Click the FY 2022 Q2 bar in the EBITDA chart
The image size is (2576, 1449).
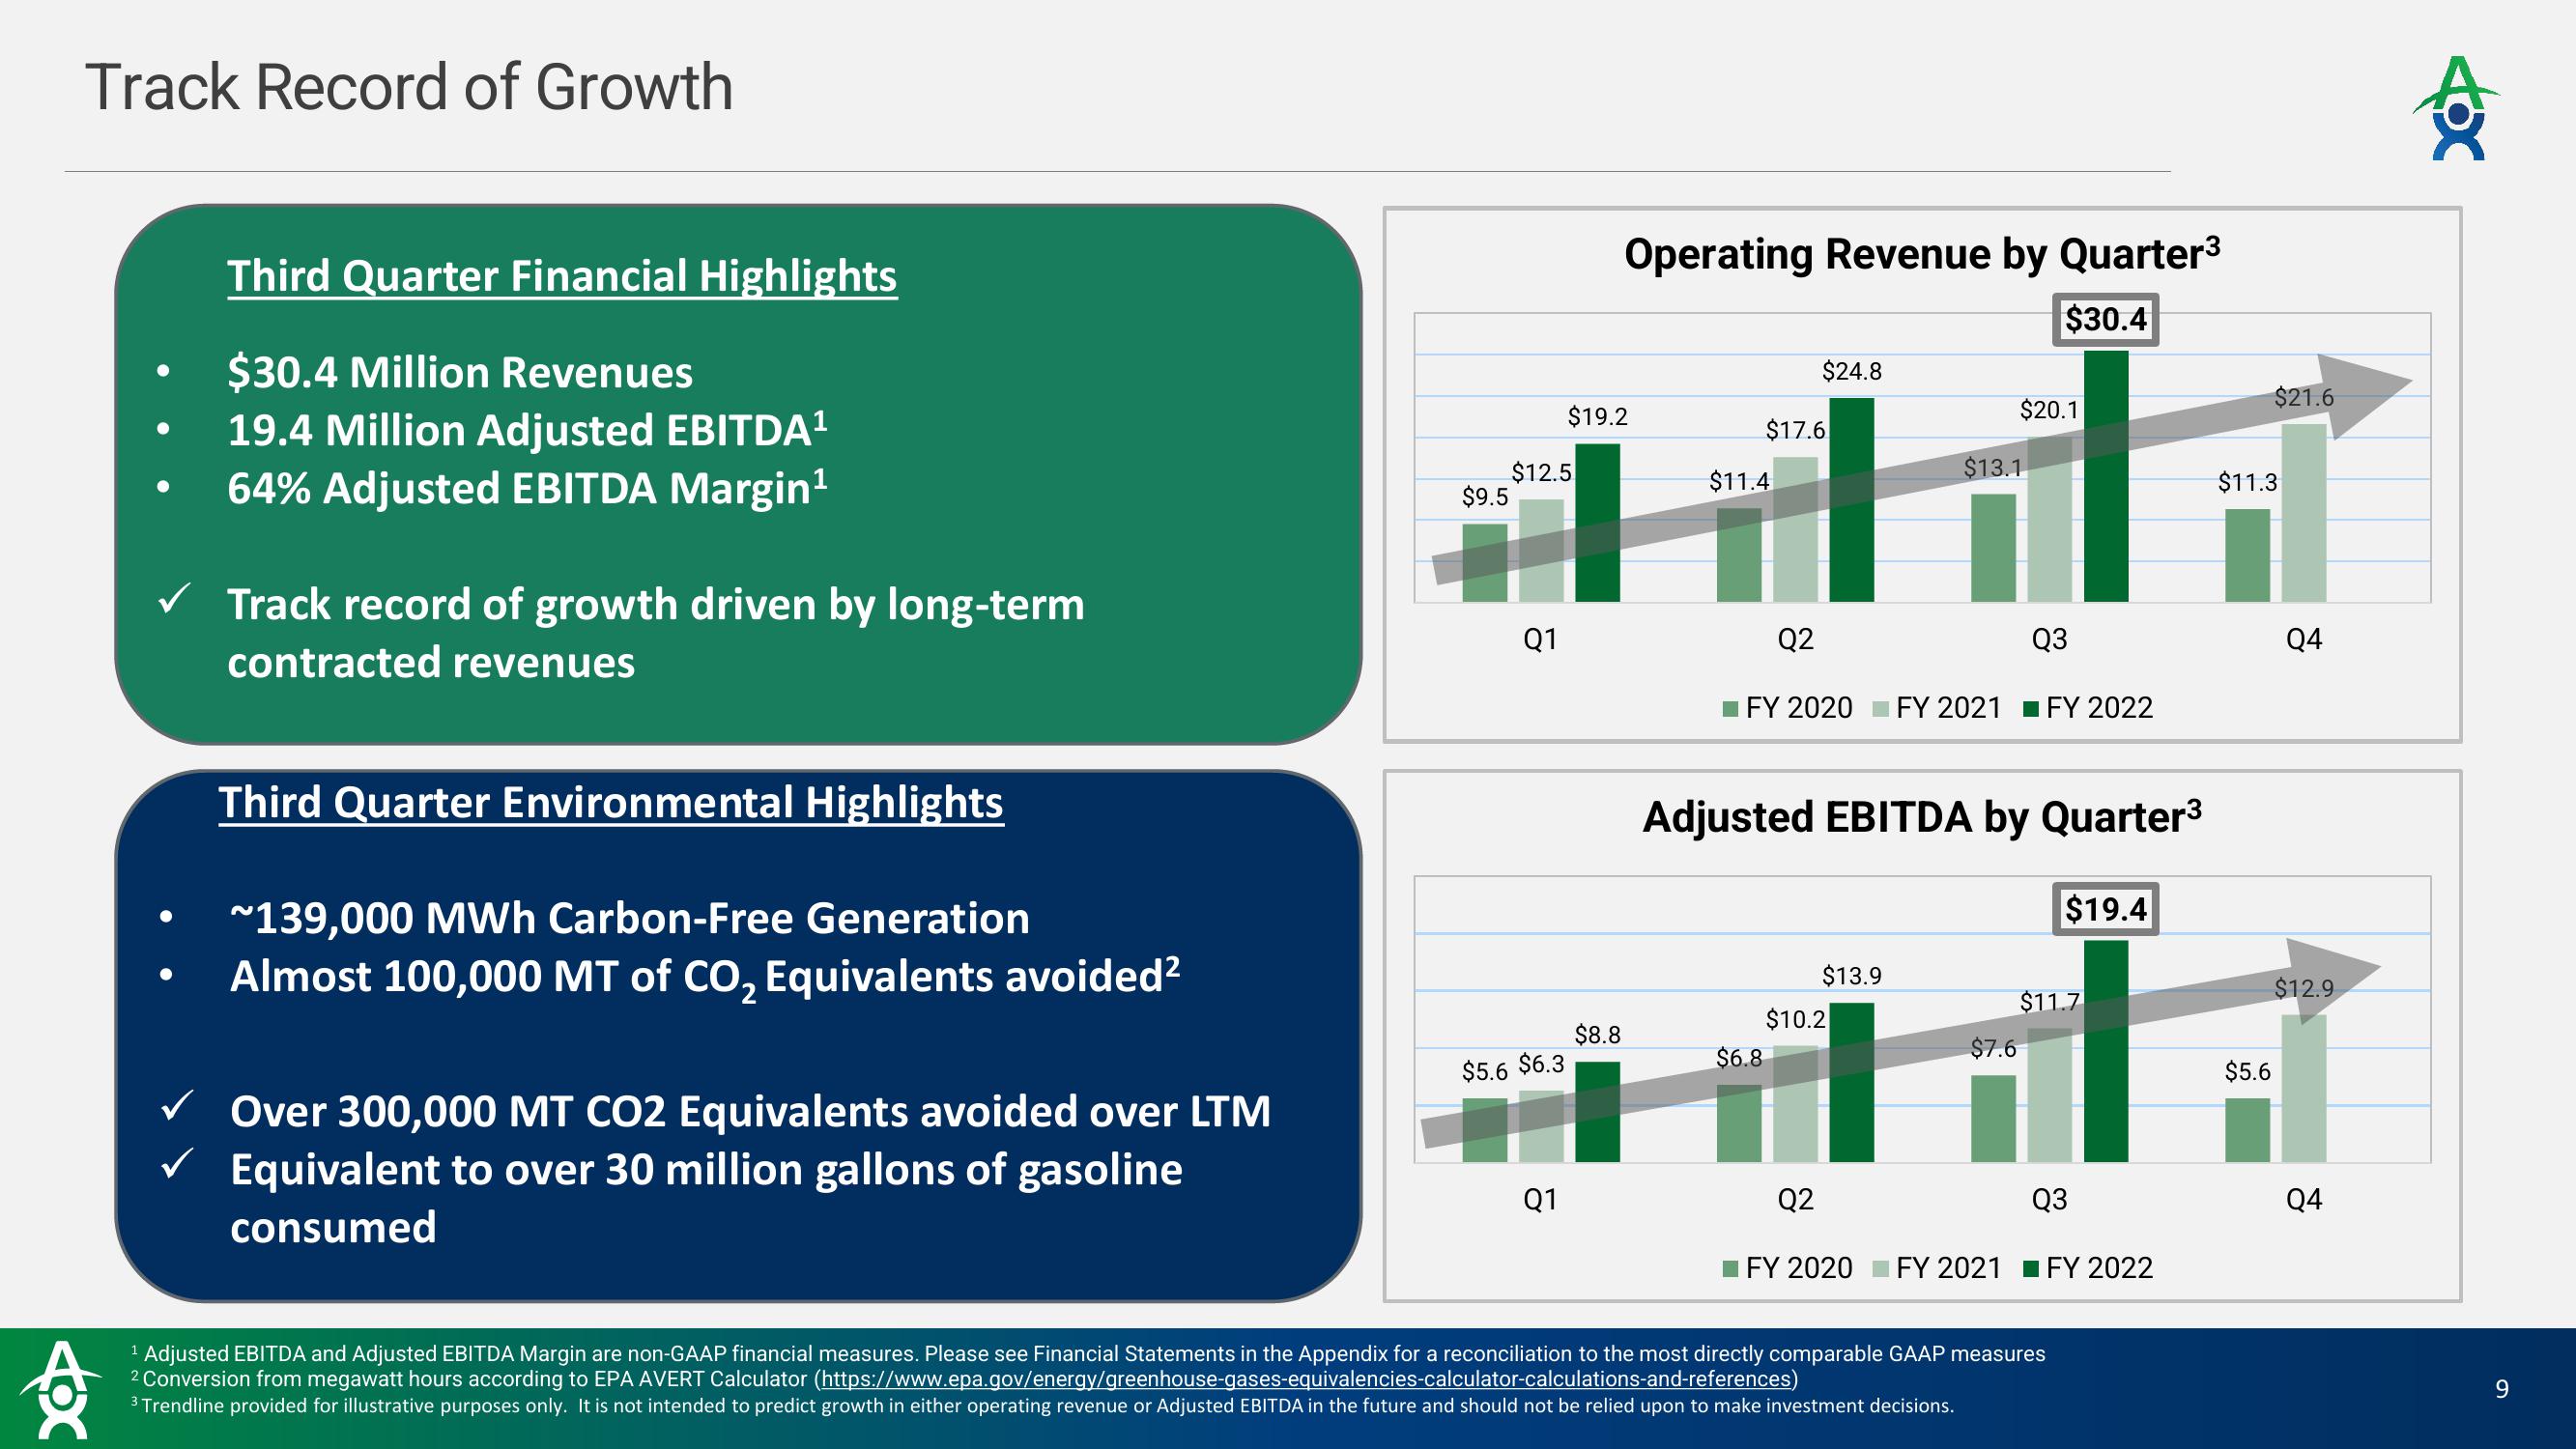[1851, 1082]
